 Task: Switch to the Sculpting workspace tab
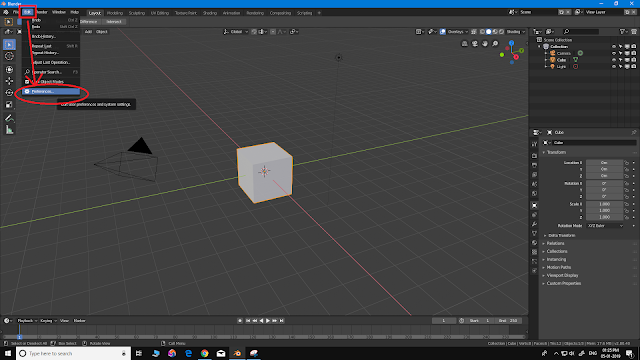click(x=137, y=13)
